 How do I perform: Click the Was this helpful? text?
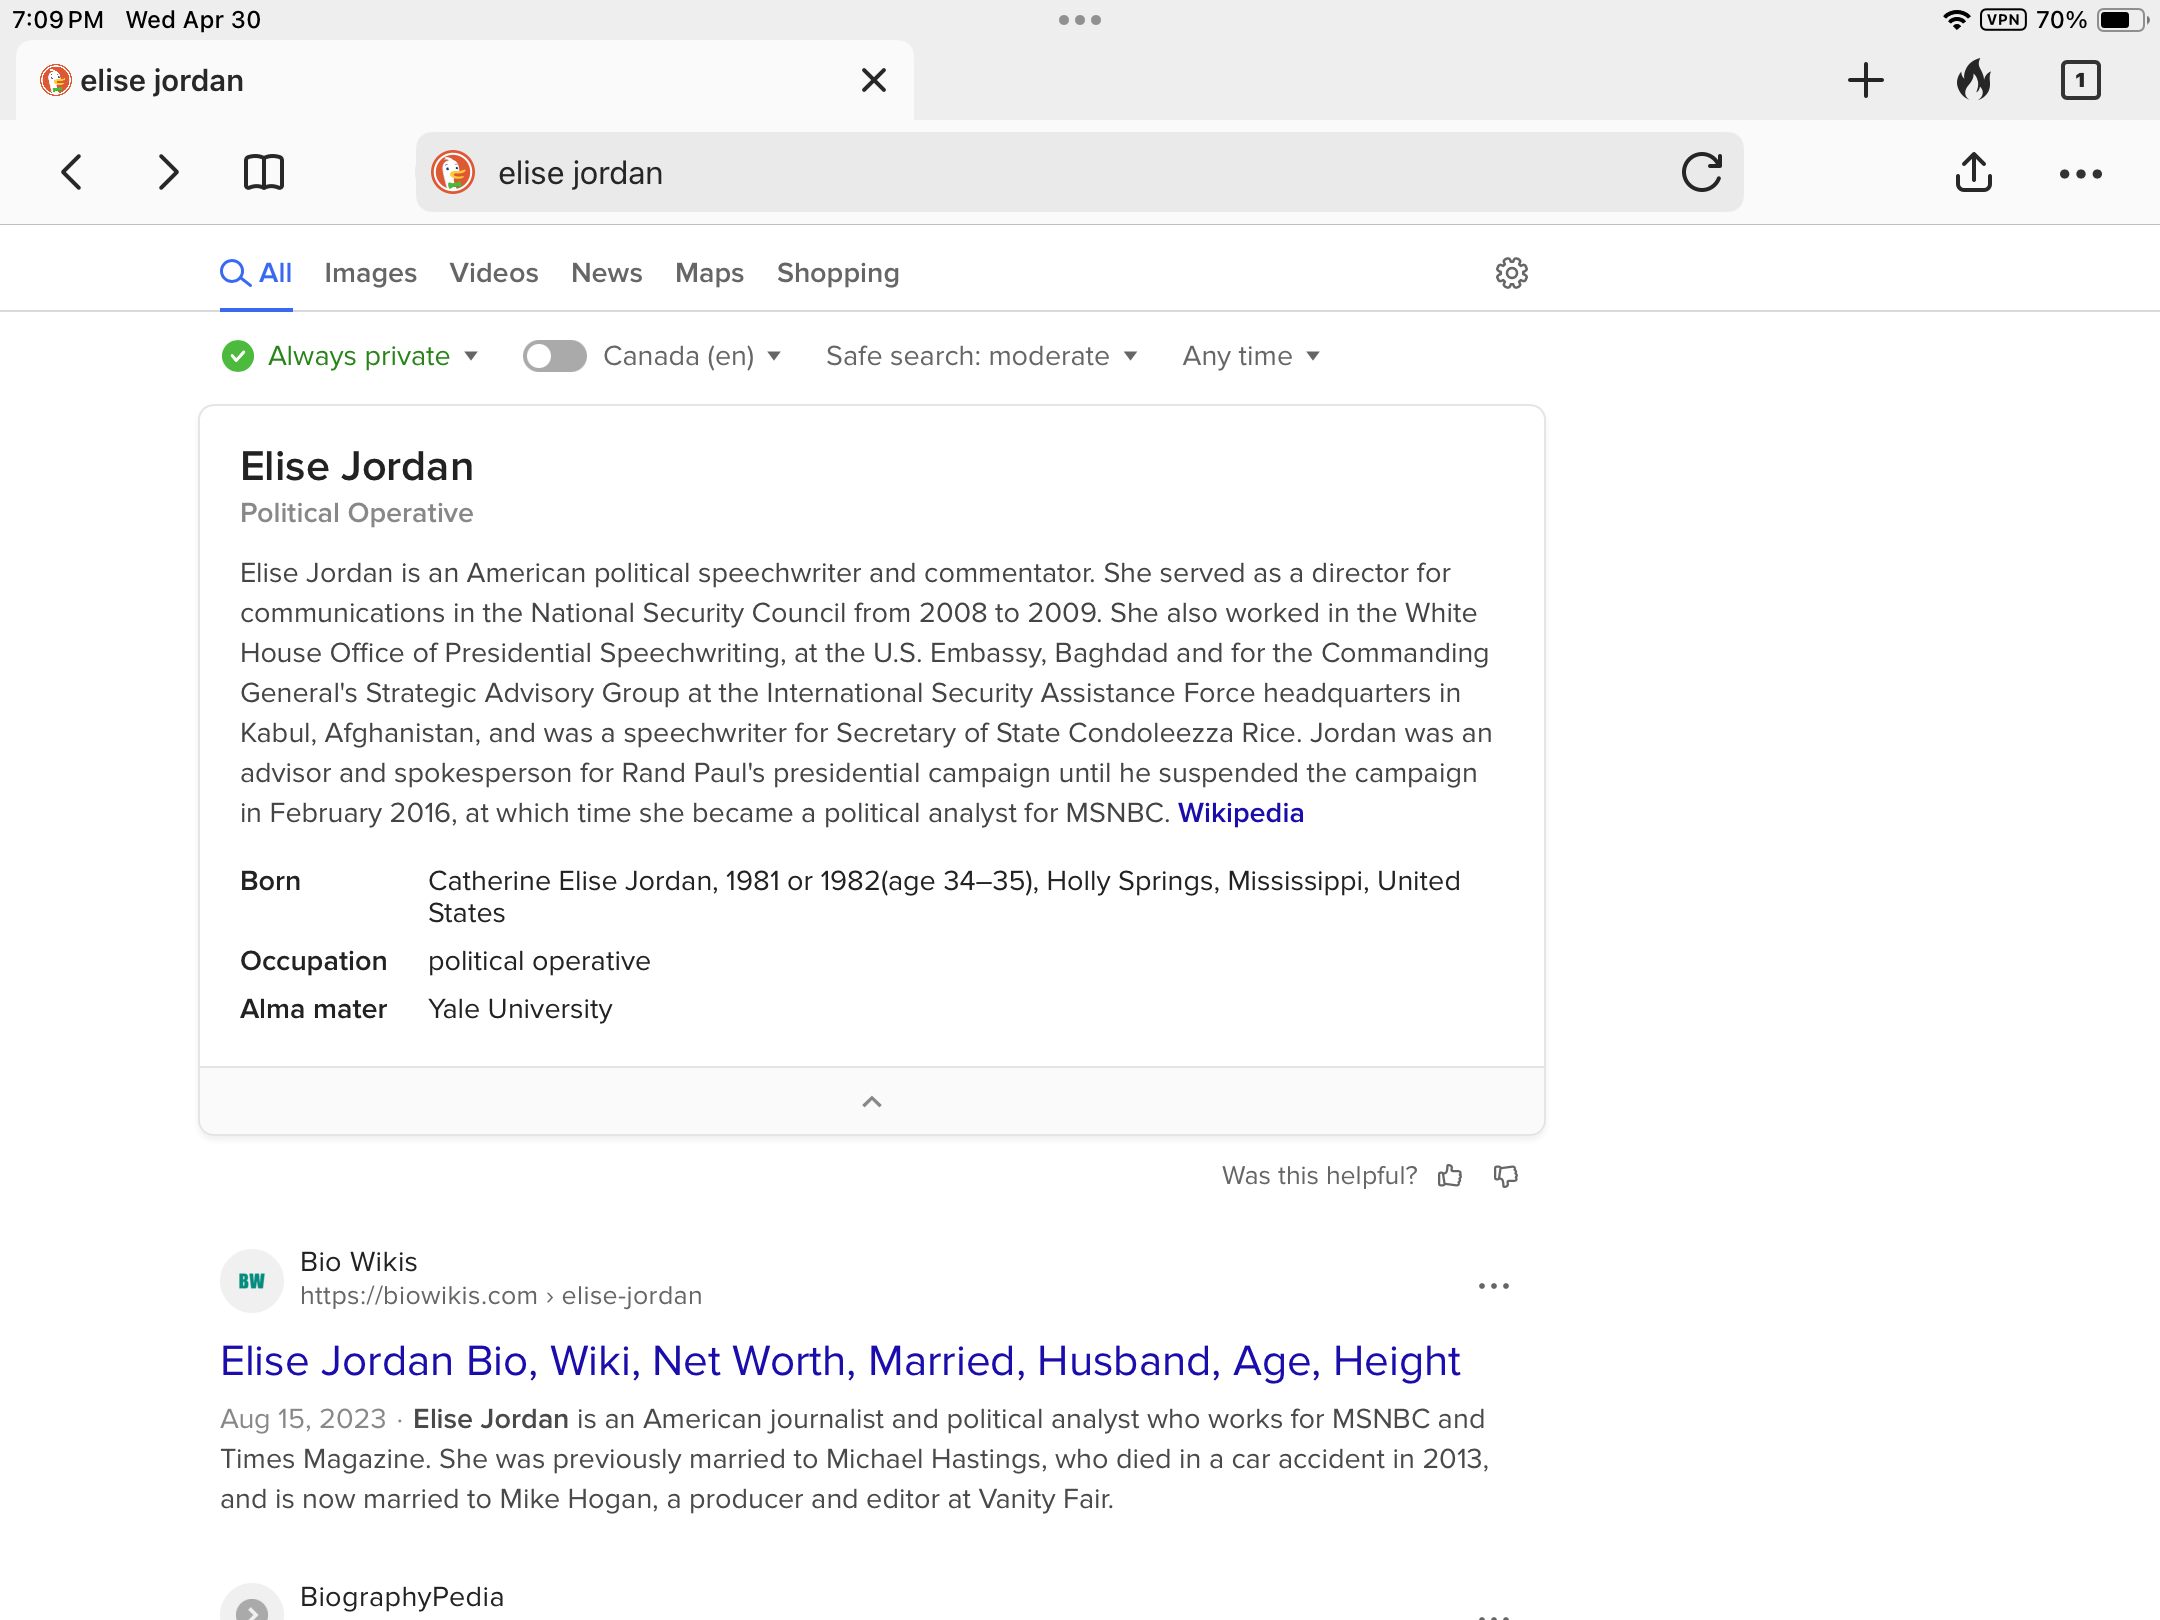coord(1320,1176)
